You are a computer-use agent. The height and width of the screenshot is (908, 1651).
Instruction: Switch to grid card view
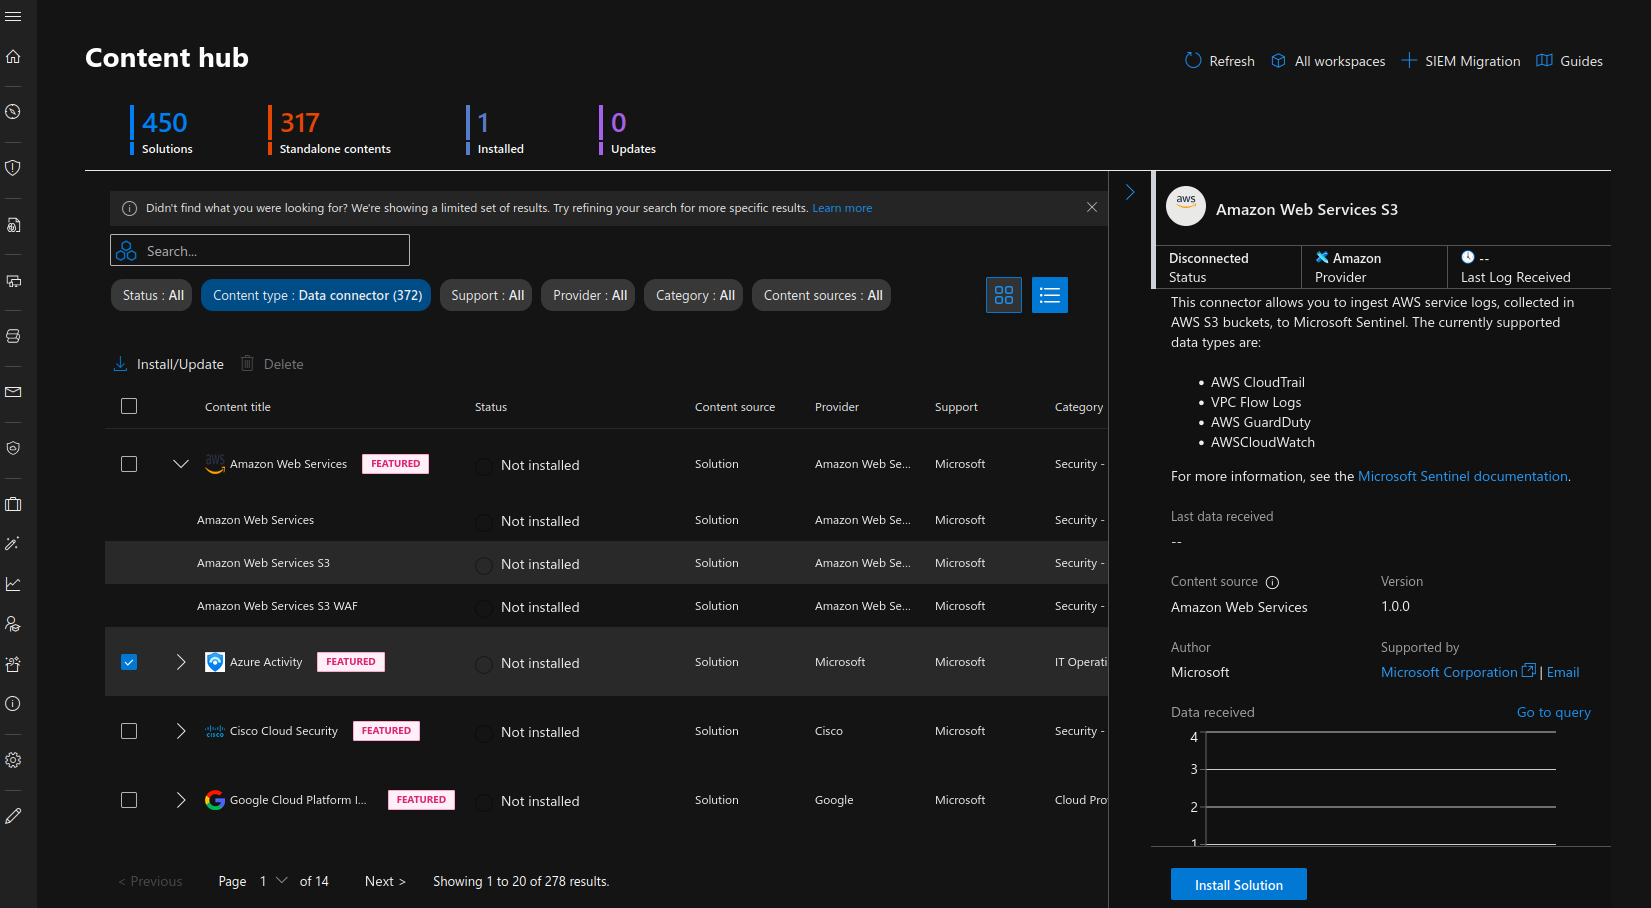1004,295
